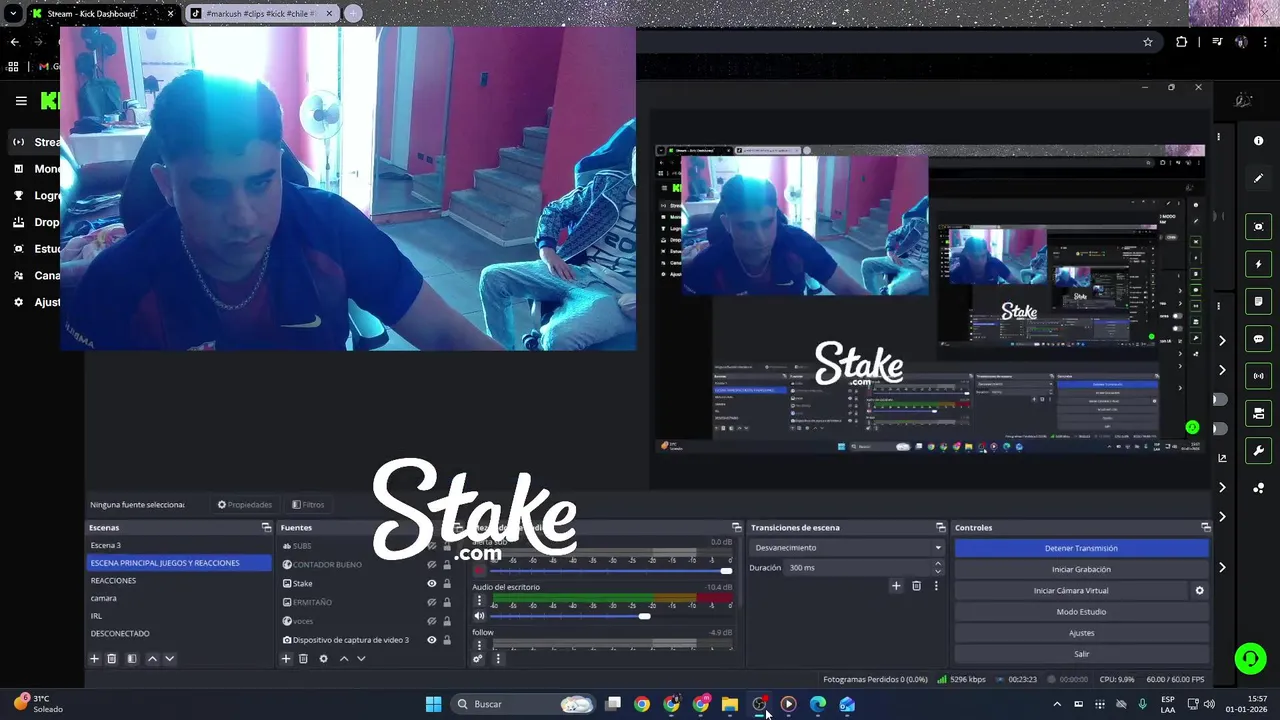
Task: Unmute the alerta sub audio channel
Action: pyautogui.click(x=479, y=571)
